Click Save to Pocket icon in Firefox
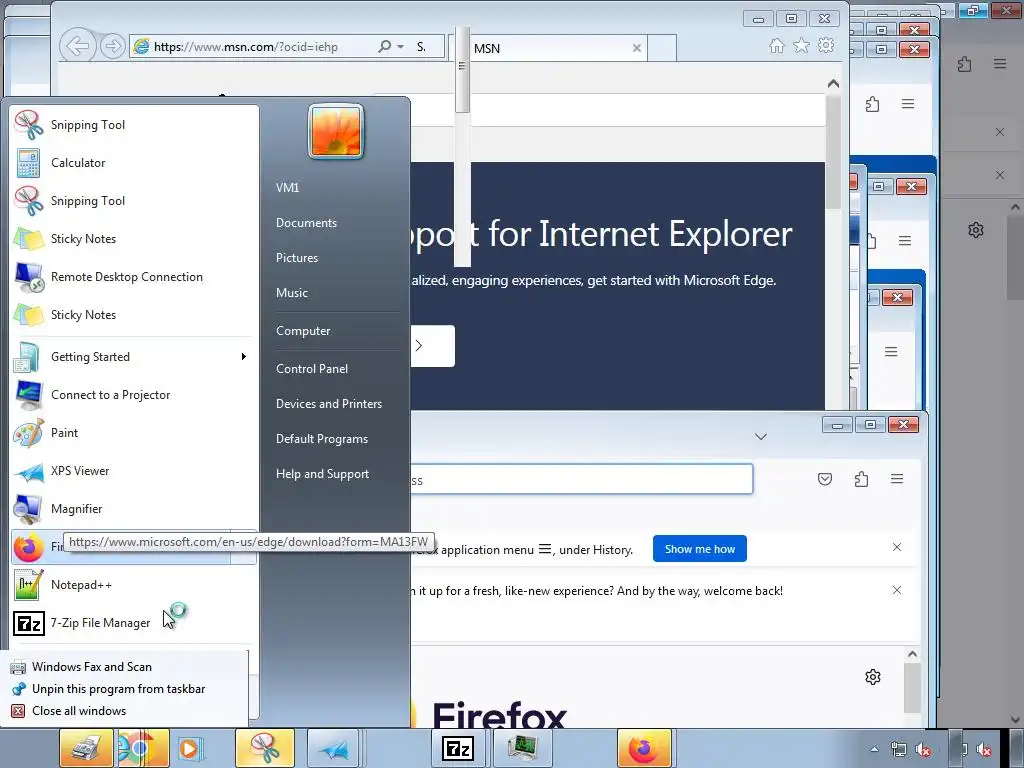The height and width of the screenshot is (768, 1024). coord(825,479)
